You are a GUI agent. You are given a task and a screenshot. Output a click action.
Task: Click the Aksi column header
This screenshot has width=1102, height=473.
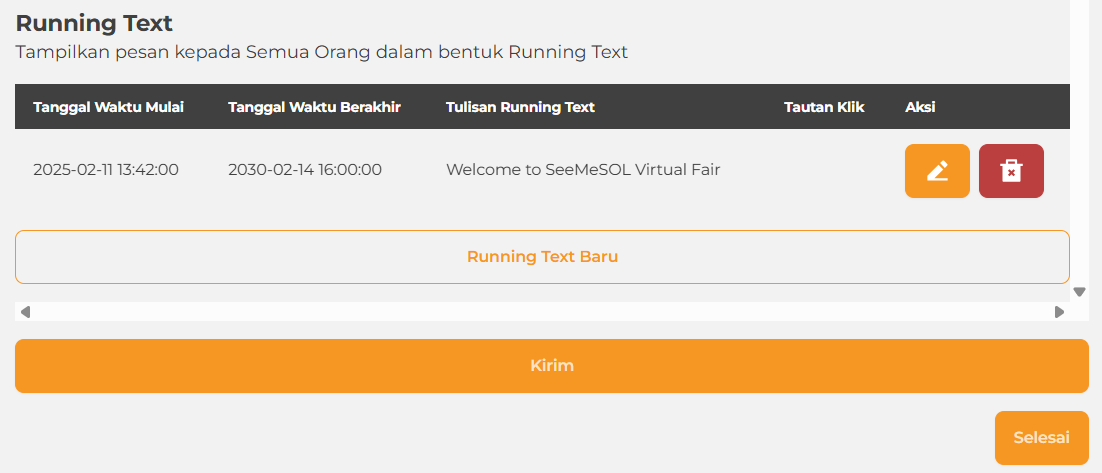(920, 107)
